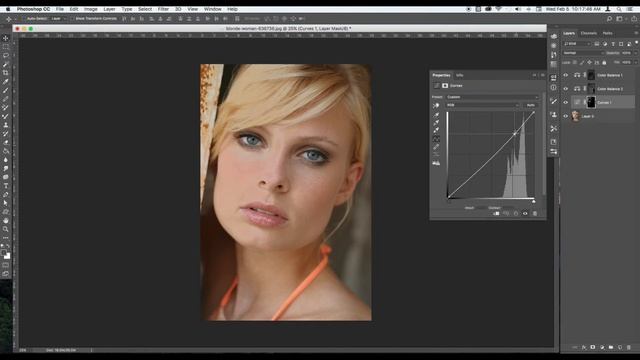Screen dimensions: 640x360
Task: Hide the Curves 1 layer
Action: pos(566,102)
